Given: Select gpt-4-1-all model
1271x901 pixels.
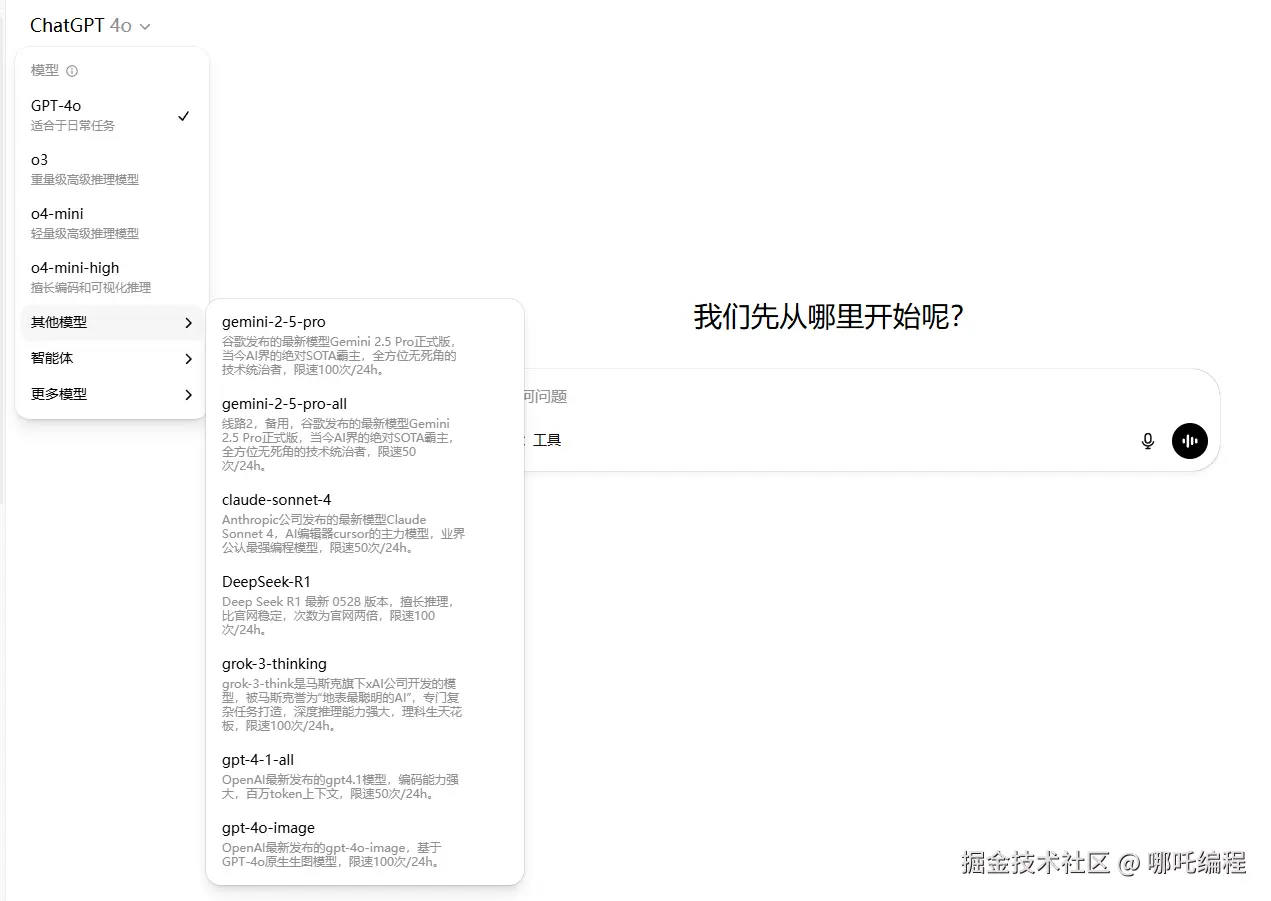Looking at the screenshot, I should 364,776.
